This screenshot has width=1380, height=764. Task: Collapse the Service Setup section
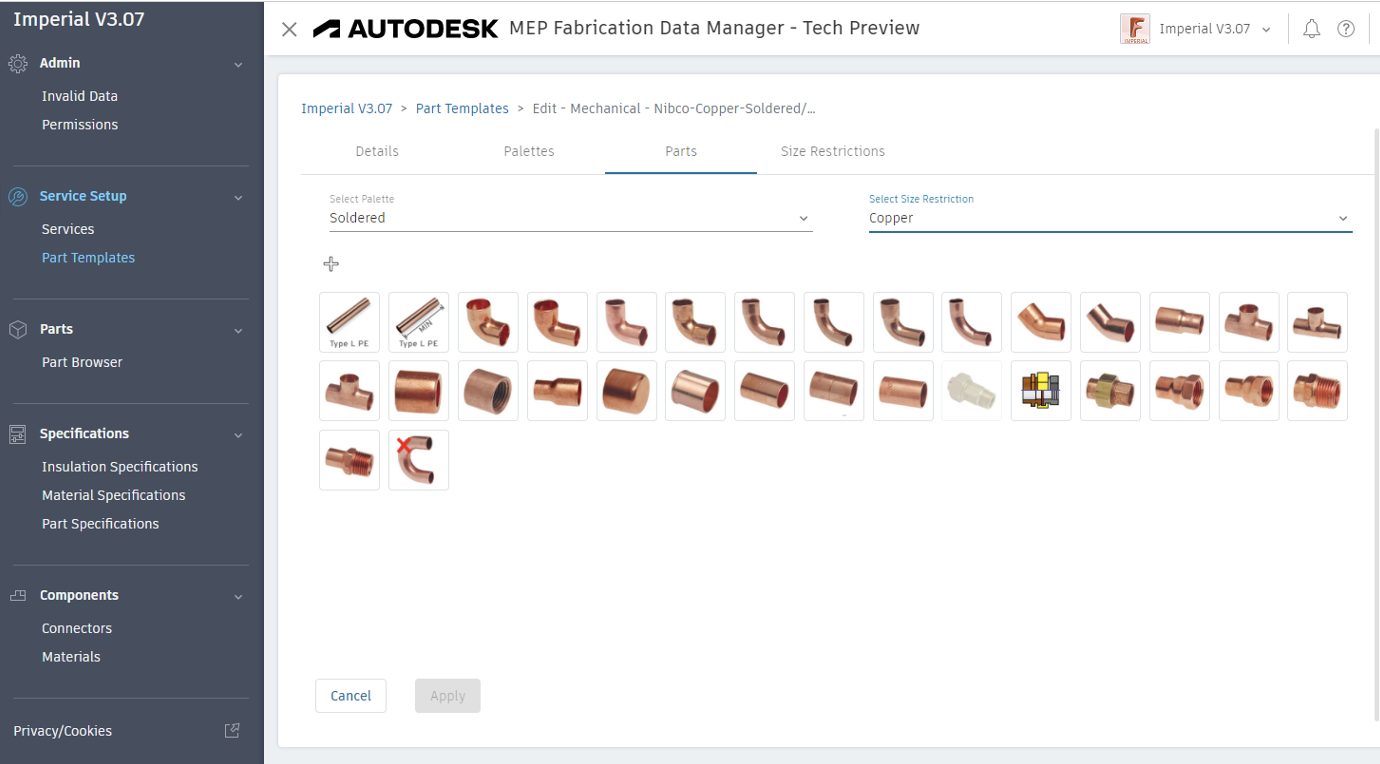point(238,197)
